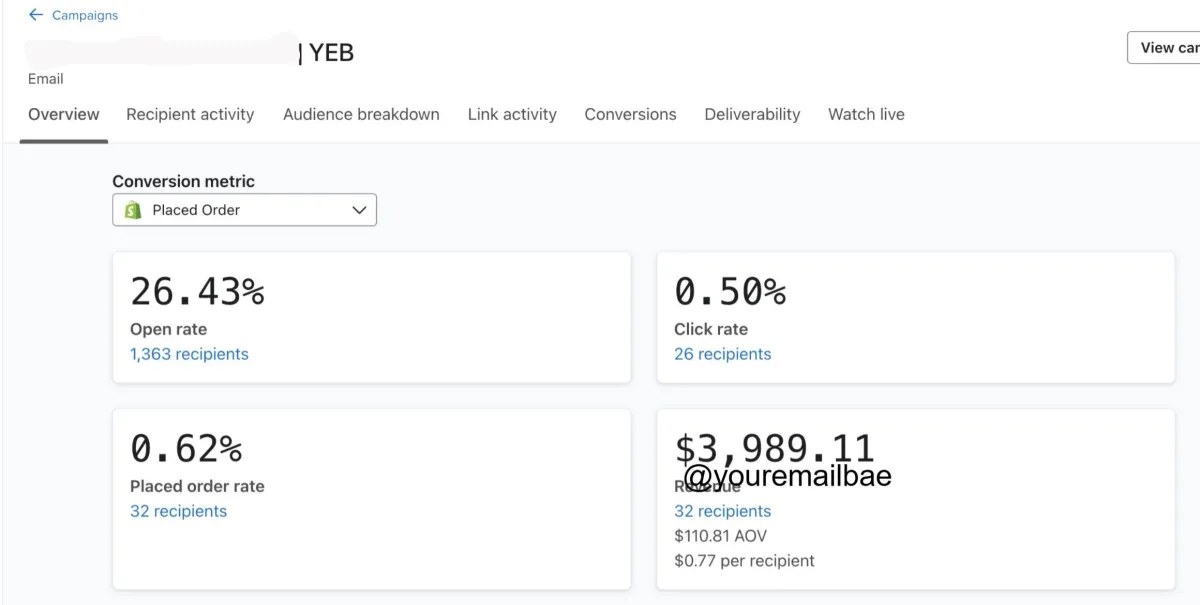View 32 recipients under Placed order rate
The image size is (1200, 605).
(x=178, y=511)
